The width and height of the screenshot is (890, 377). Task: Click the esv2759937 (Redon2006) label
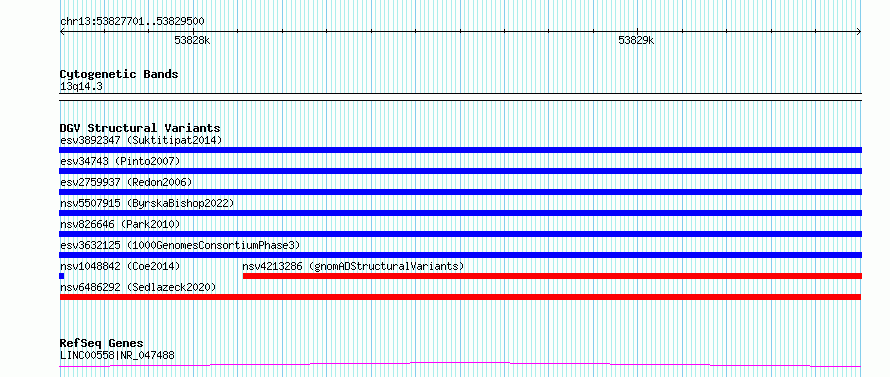[126, 182]
